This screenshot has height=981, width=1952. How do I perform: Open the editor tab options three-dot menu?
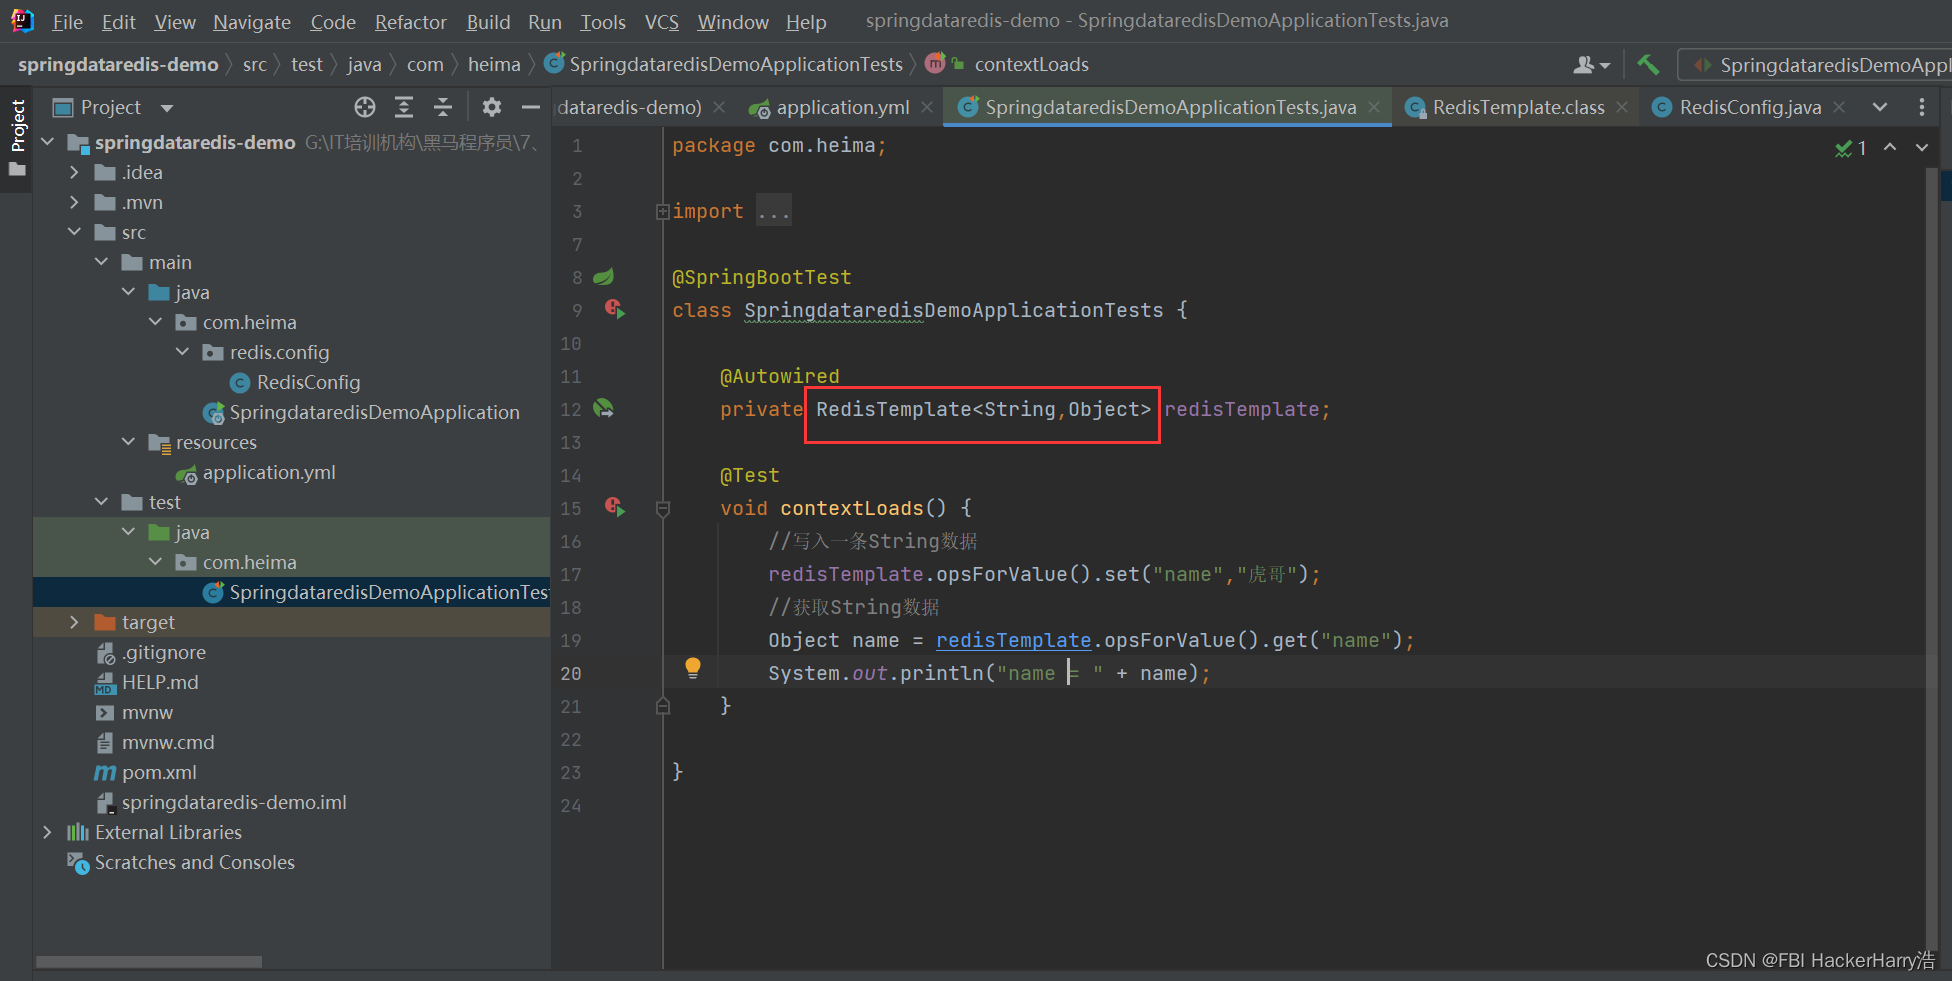(x=1921, y=107)
